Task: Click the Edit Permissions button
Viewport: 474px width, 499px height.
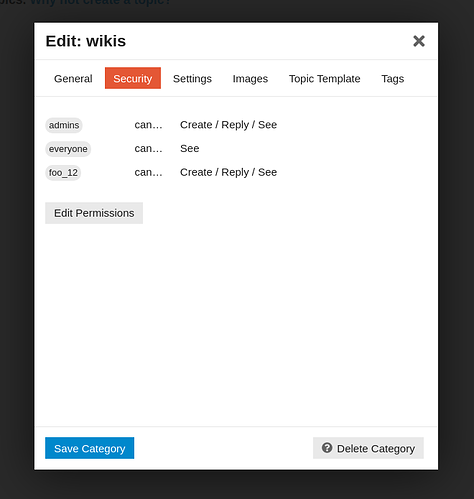Action: (x=94, y=213)
